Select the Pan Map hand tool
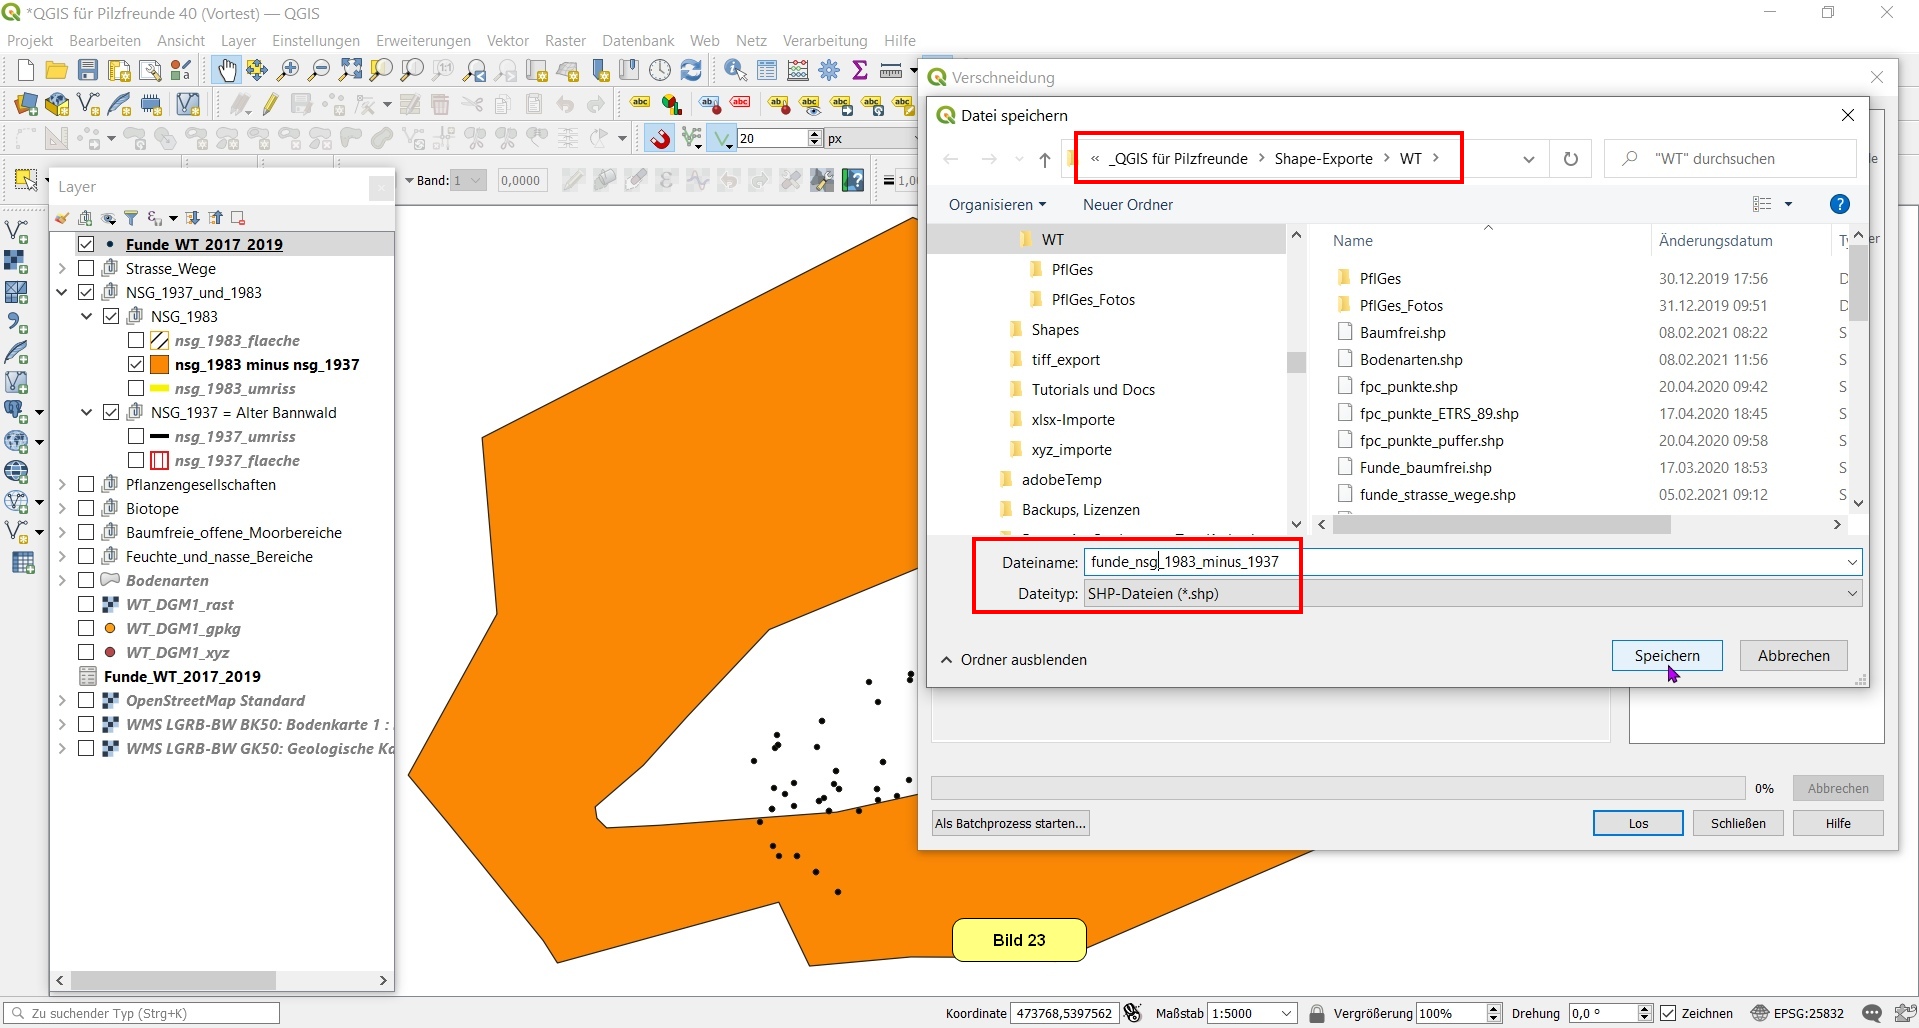The height and width of the screenshot is (1028, 1919). tap(227, 70)
